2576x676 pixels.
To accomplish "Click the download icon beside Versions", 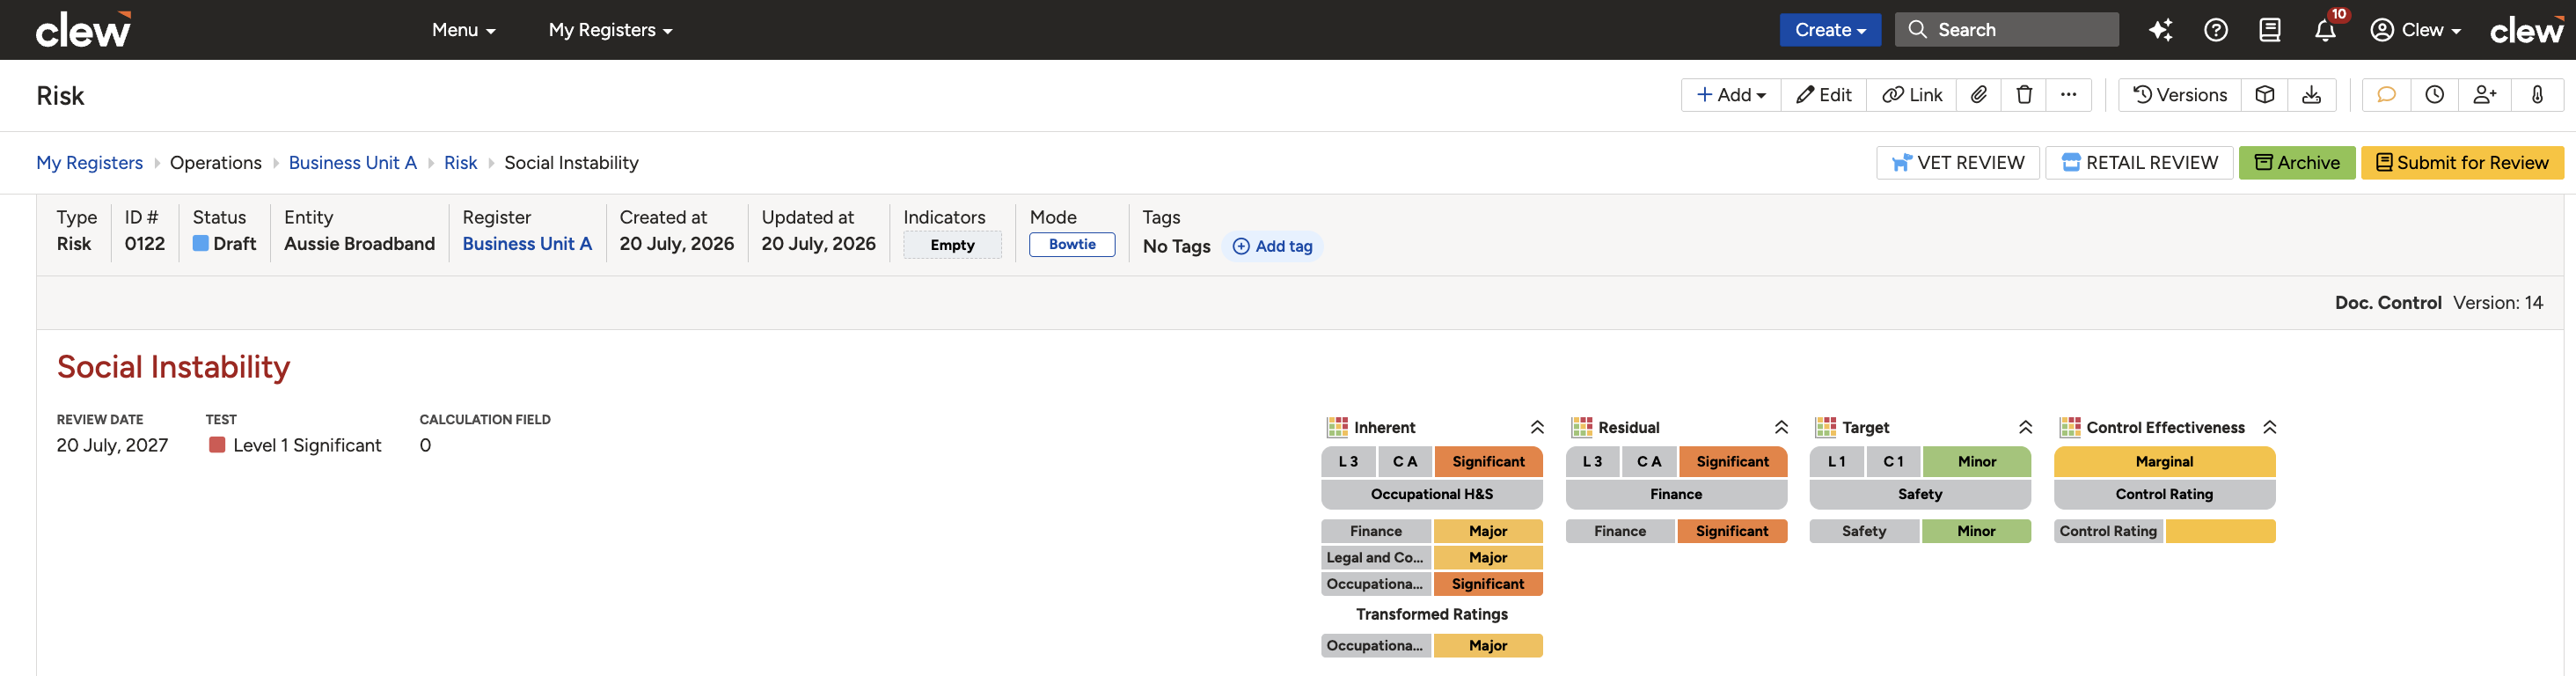I will 2311,95.
